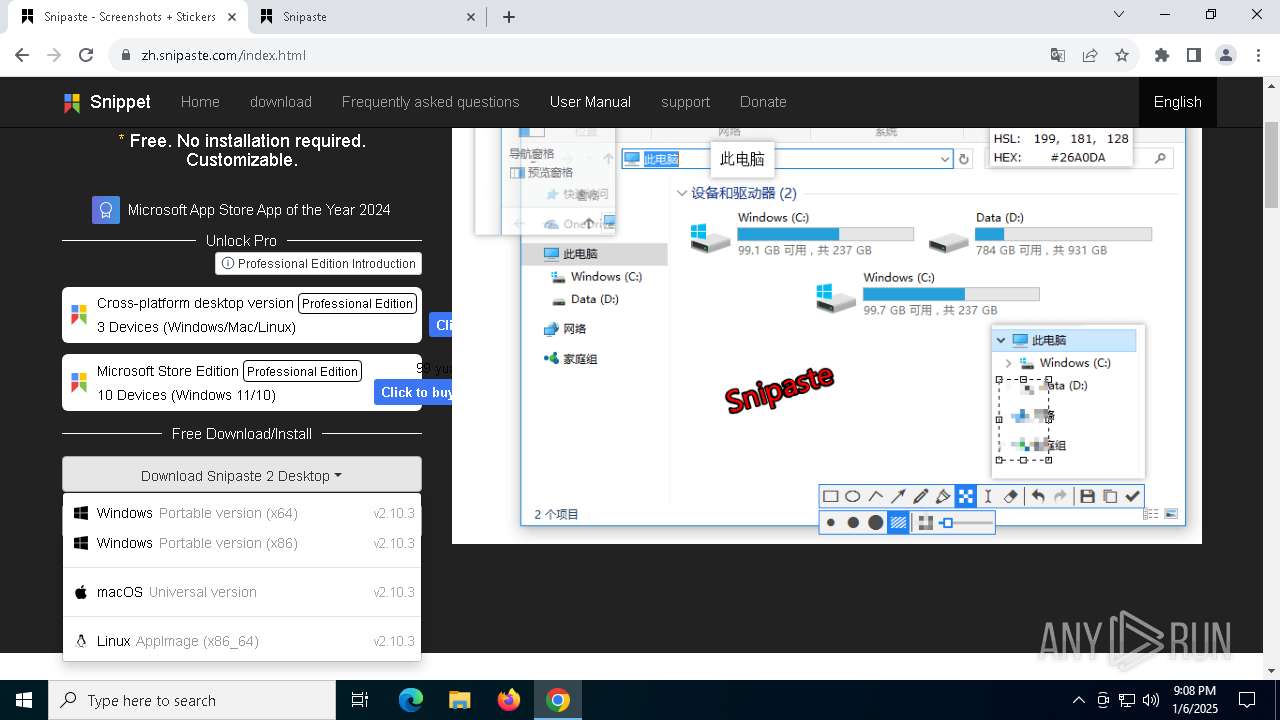Select Windows Portable version (x64) download
The height and width of the screenshot is (720, 1280).
(x=242, y=513)
